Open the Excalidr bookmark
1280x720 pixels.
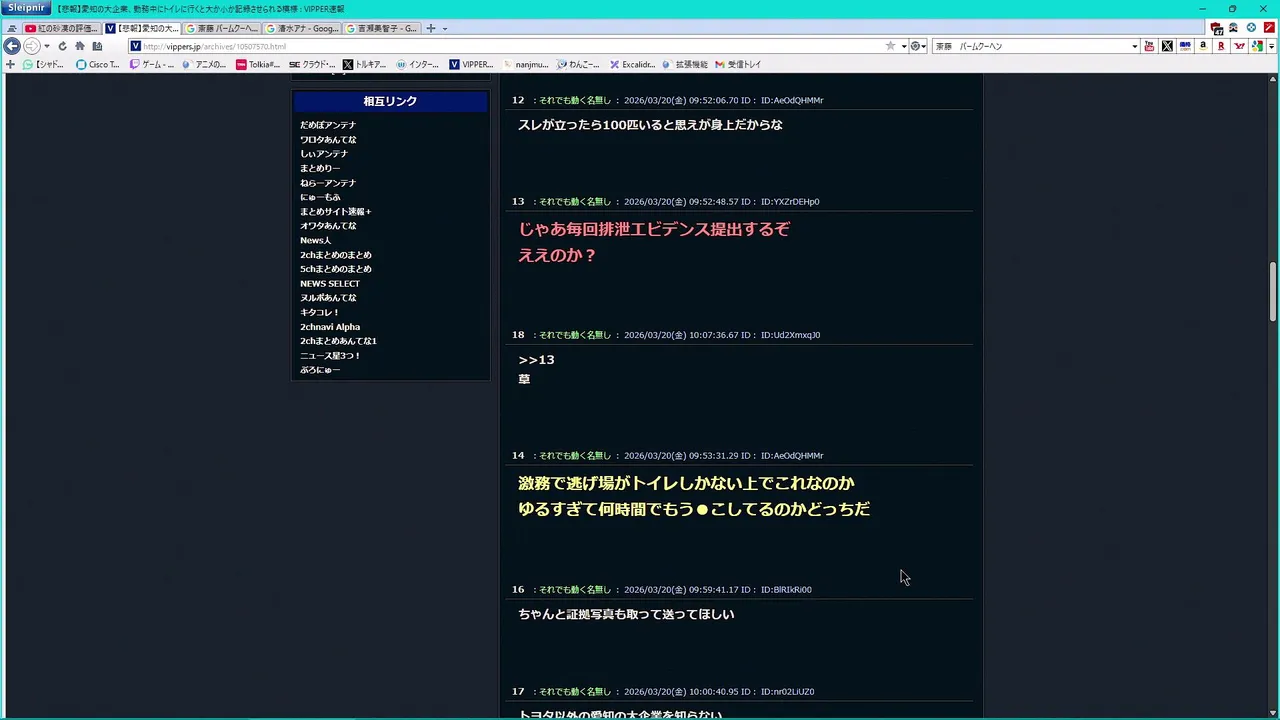click(632, 64)
